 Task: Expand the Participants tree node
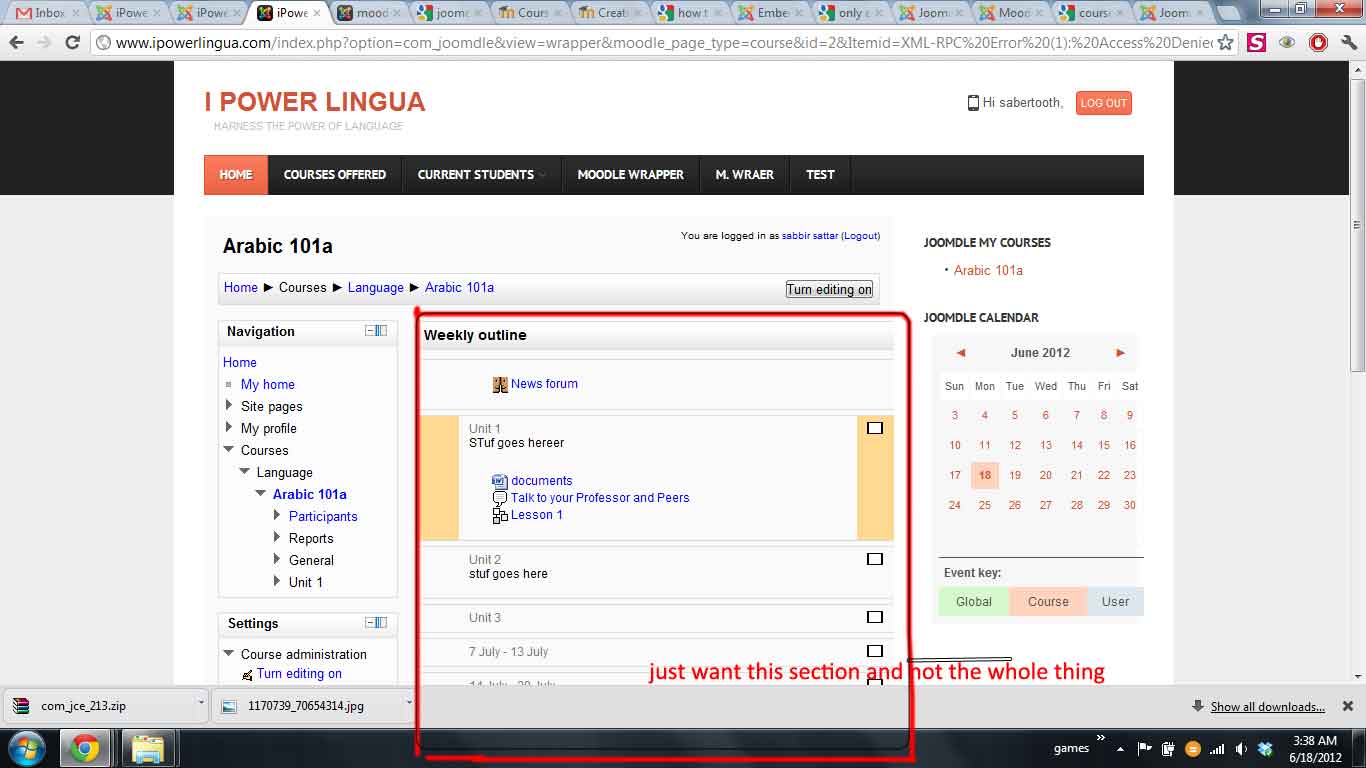278,516
